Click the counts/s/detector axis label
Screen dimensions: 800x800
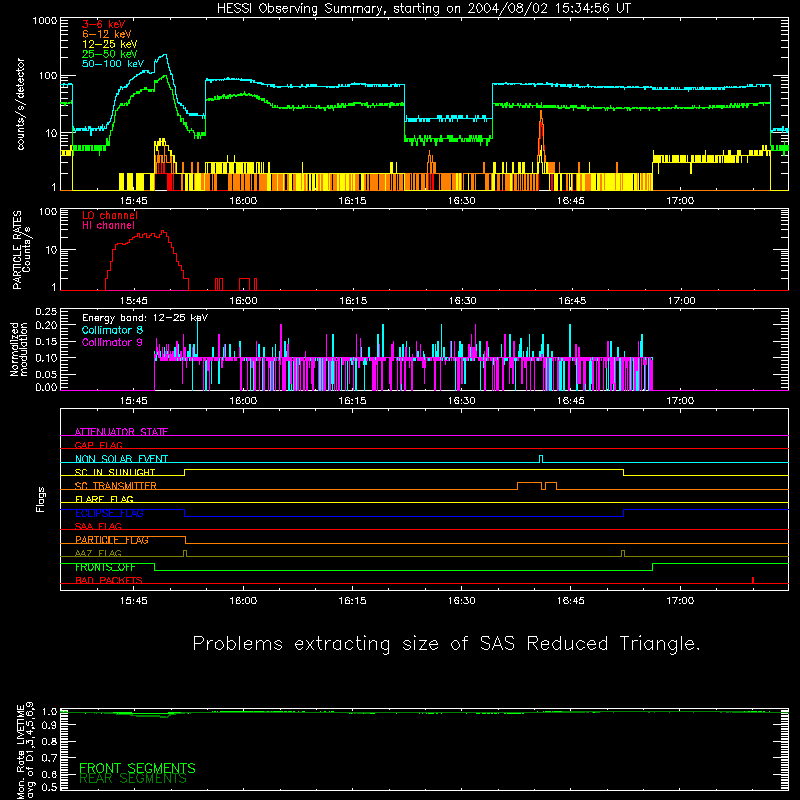pos(21,104)
